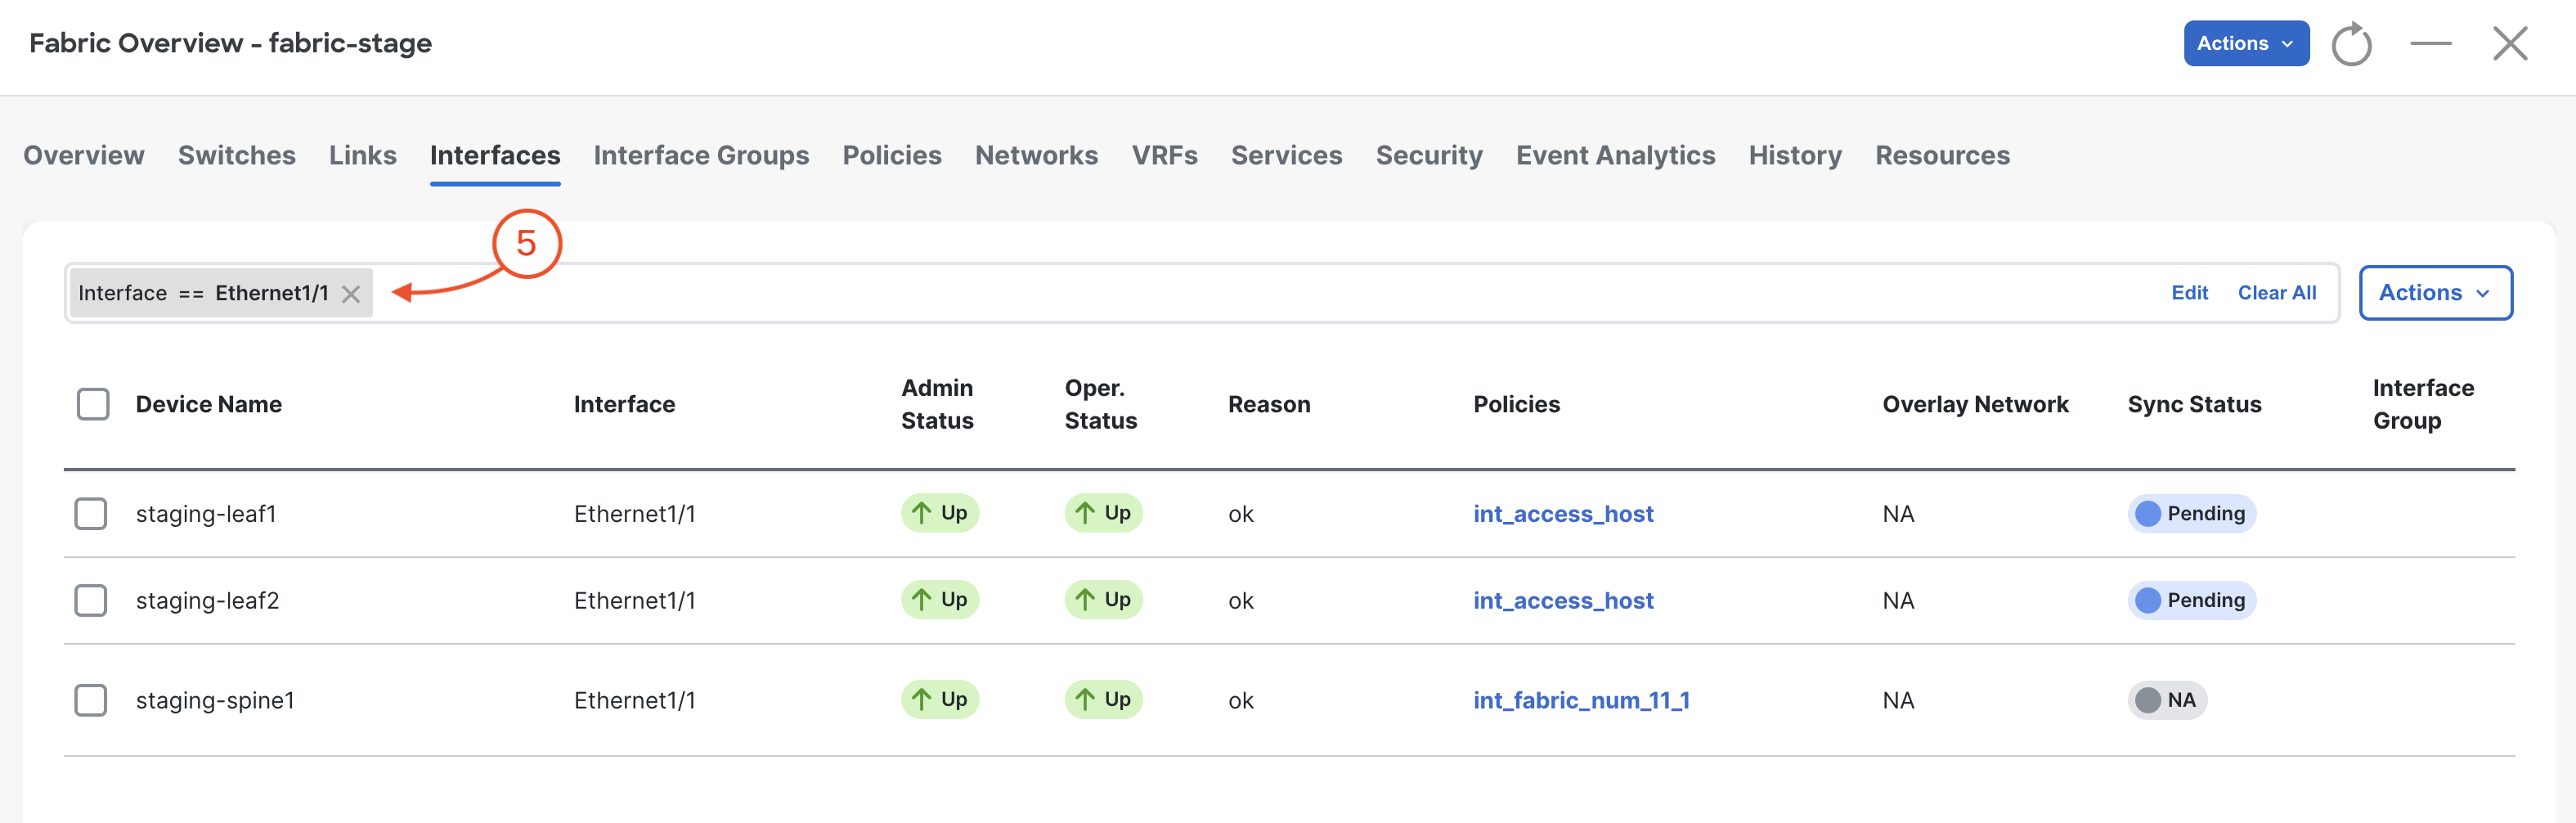Open the Event Analytics tab
This screenshot has width=2576, height=823.
(x=1615, y=155)
